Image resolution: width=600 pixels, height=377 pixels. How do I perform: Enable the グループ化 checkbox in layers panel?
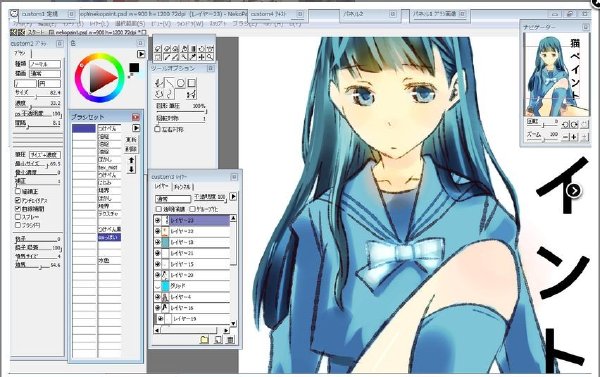(x=192, y=209)
